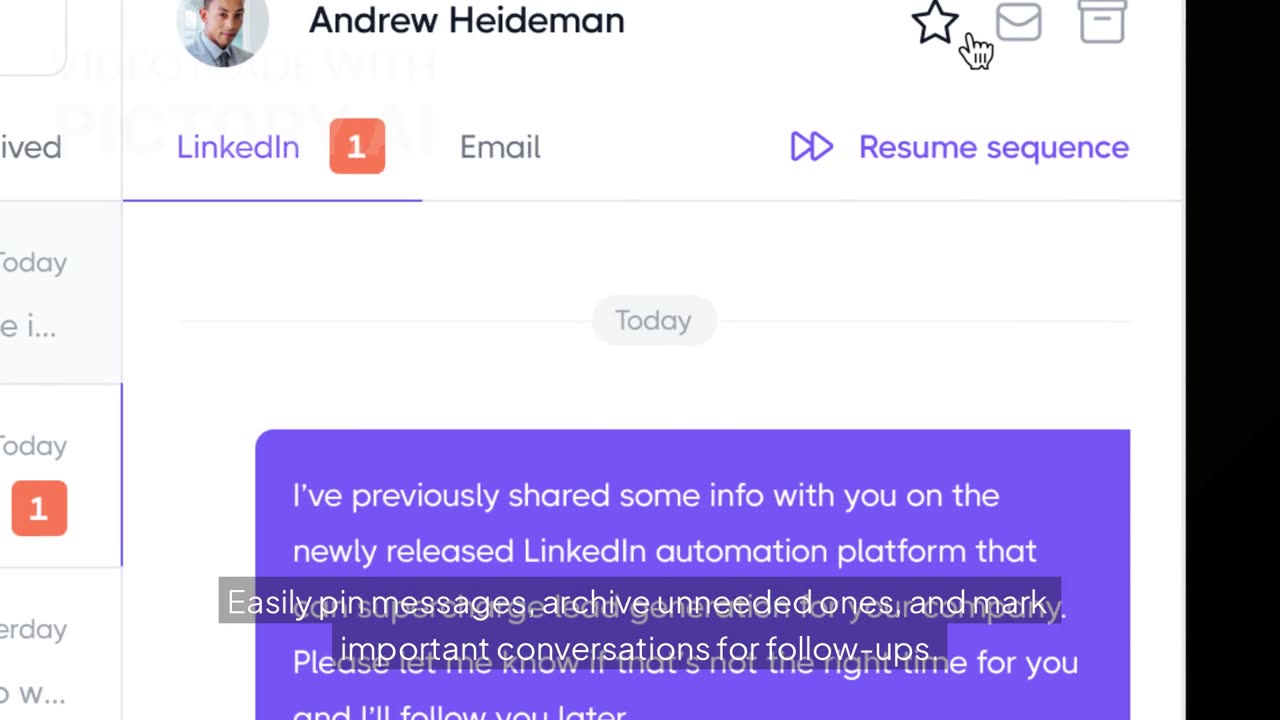Select the highlighted conversation's Today timestamp

coord(33,446)
